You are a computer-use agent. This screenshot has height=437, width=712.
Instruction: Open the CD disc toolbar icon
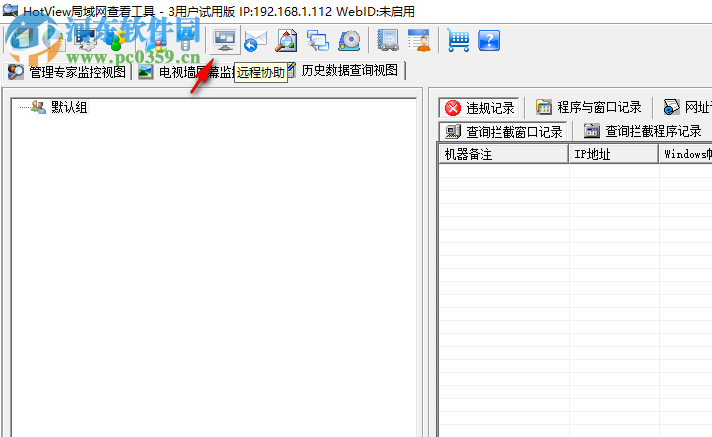coord(349,41)
